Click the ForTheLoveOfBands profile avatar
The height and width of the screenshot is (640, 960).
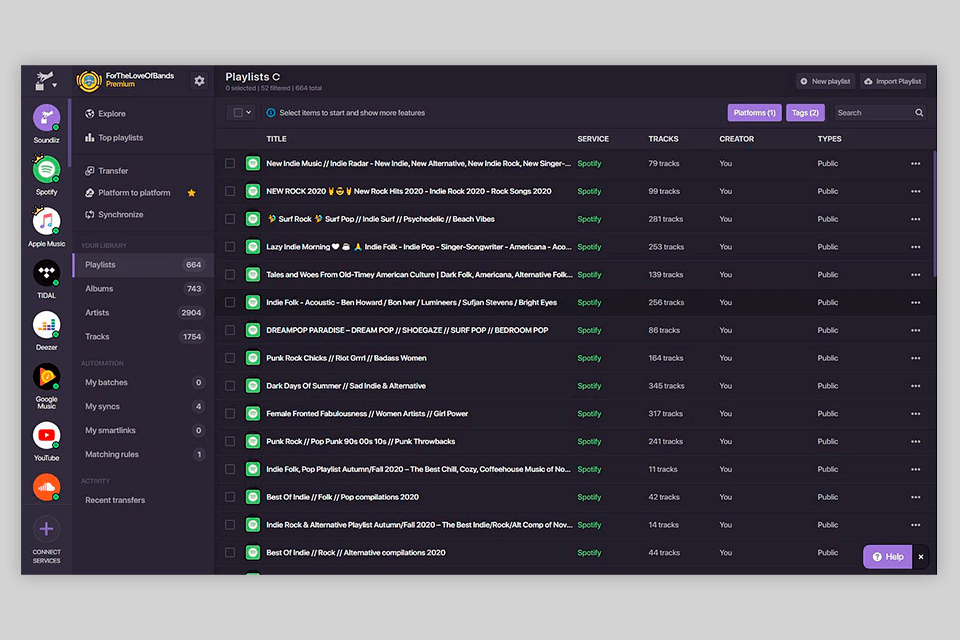pos(89,81)
